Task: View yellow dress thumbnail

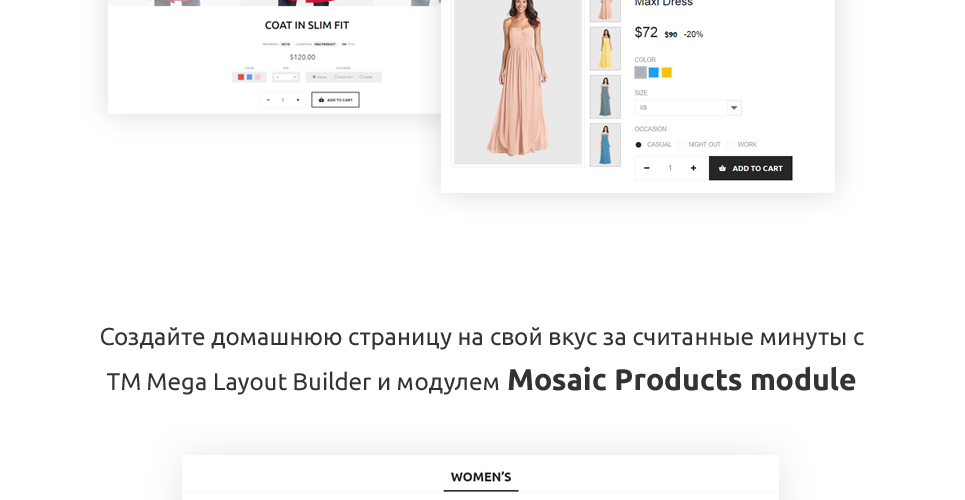Action: click(605, 49)
